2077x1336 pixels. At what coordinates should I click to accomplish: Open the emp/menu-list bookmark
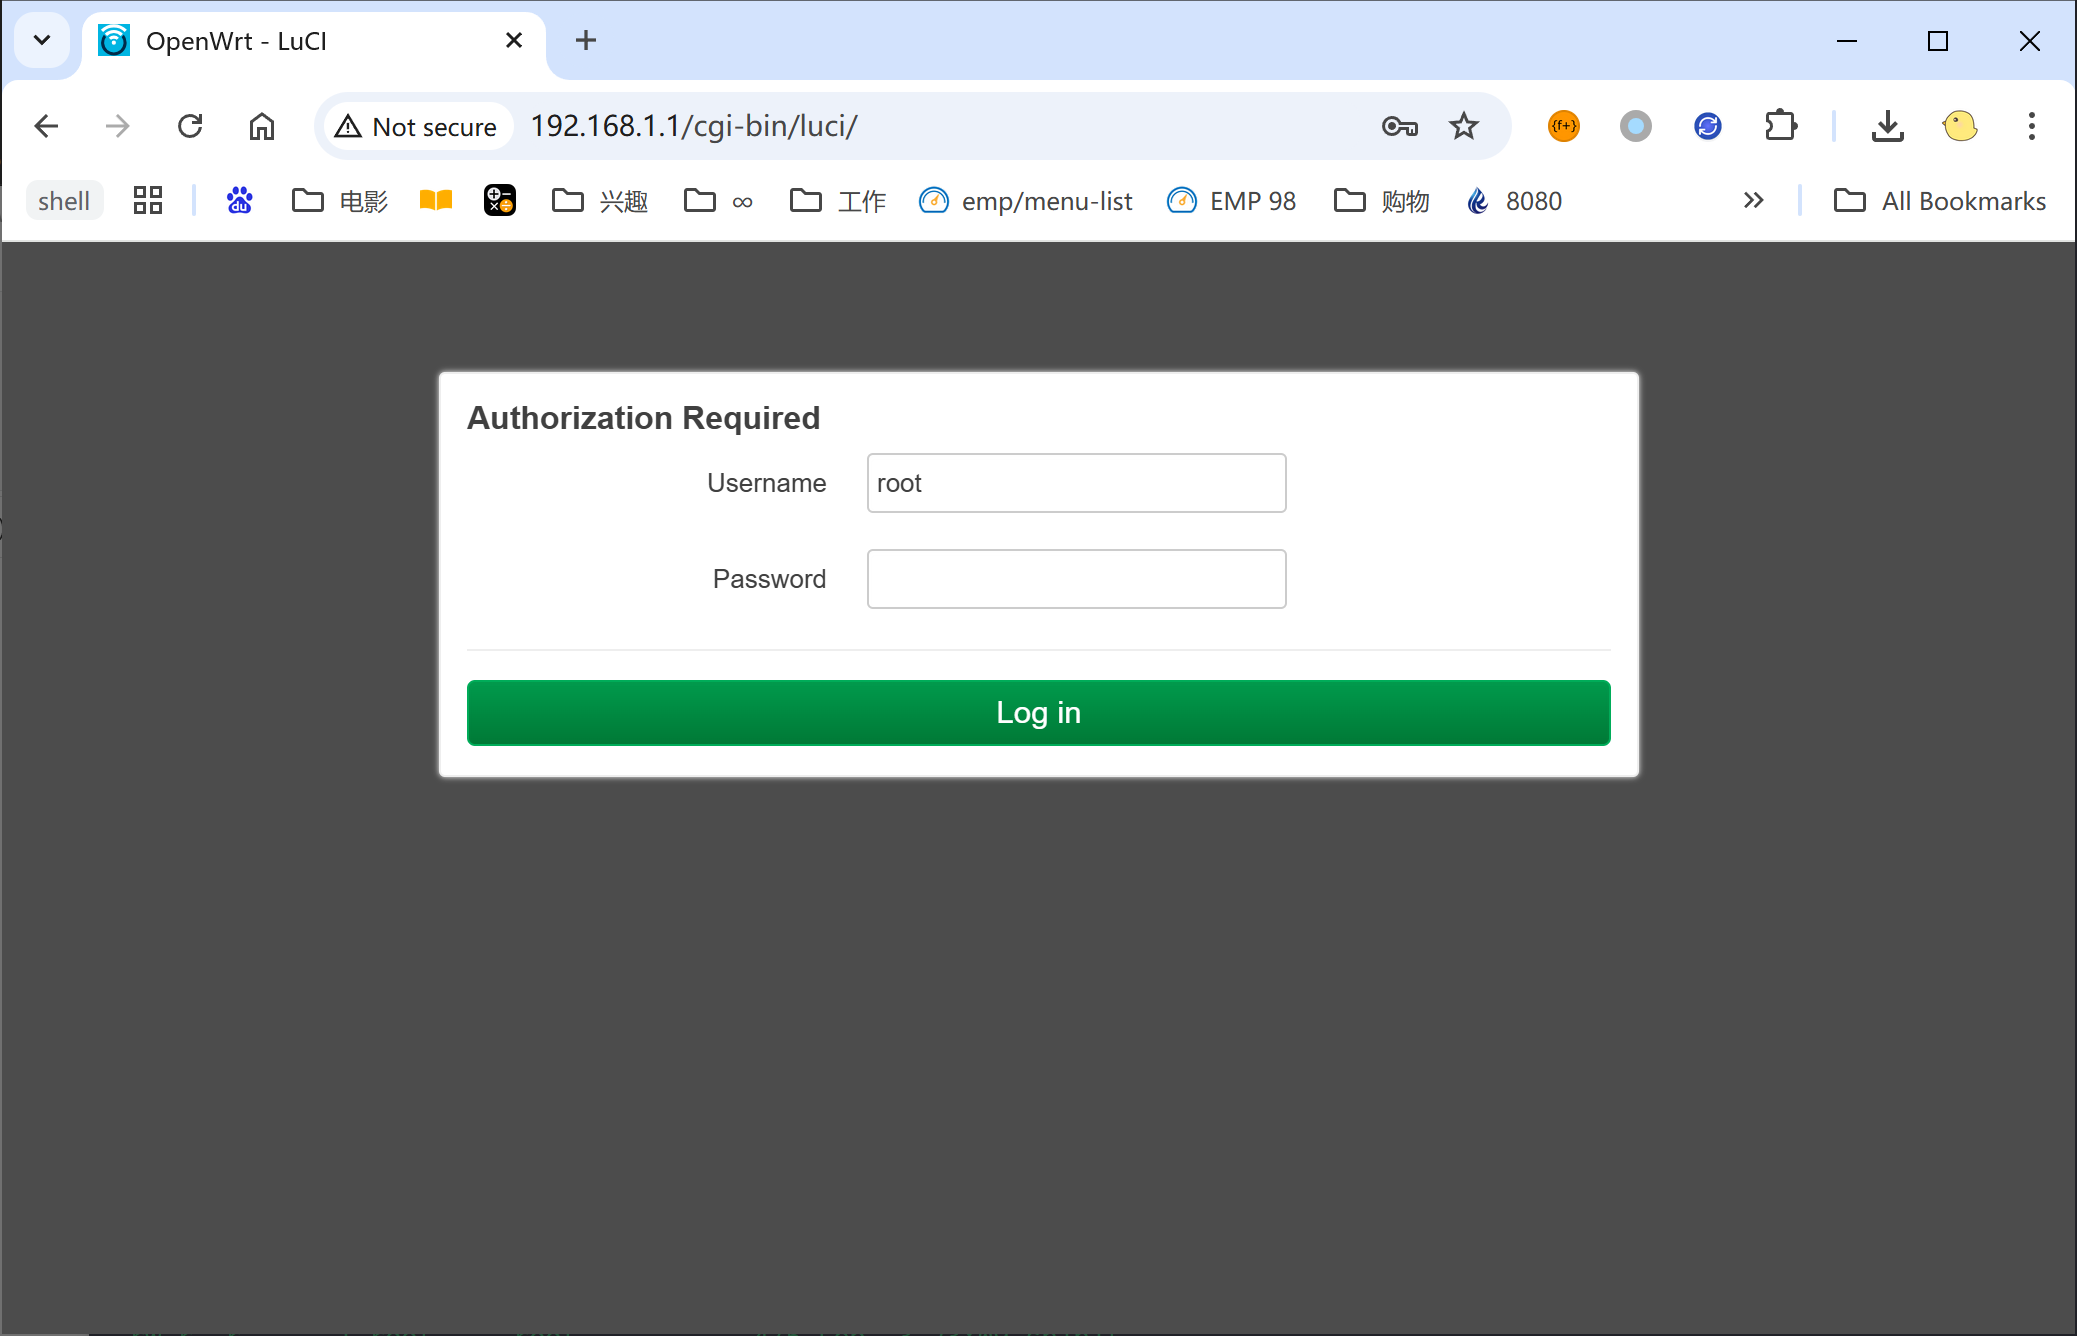[x=1025, y=201]
